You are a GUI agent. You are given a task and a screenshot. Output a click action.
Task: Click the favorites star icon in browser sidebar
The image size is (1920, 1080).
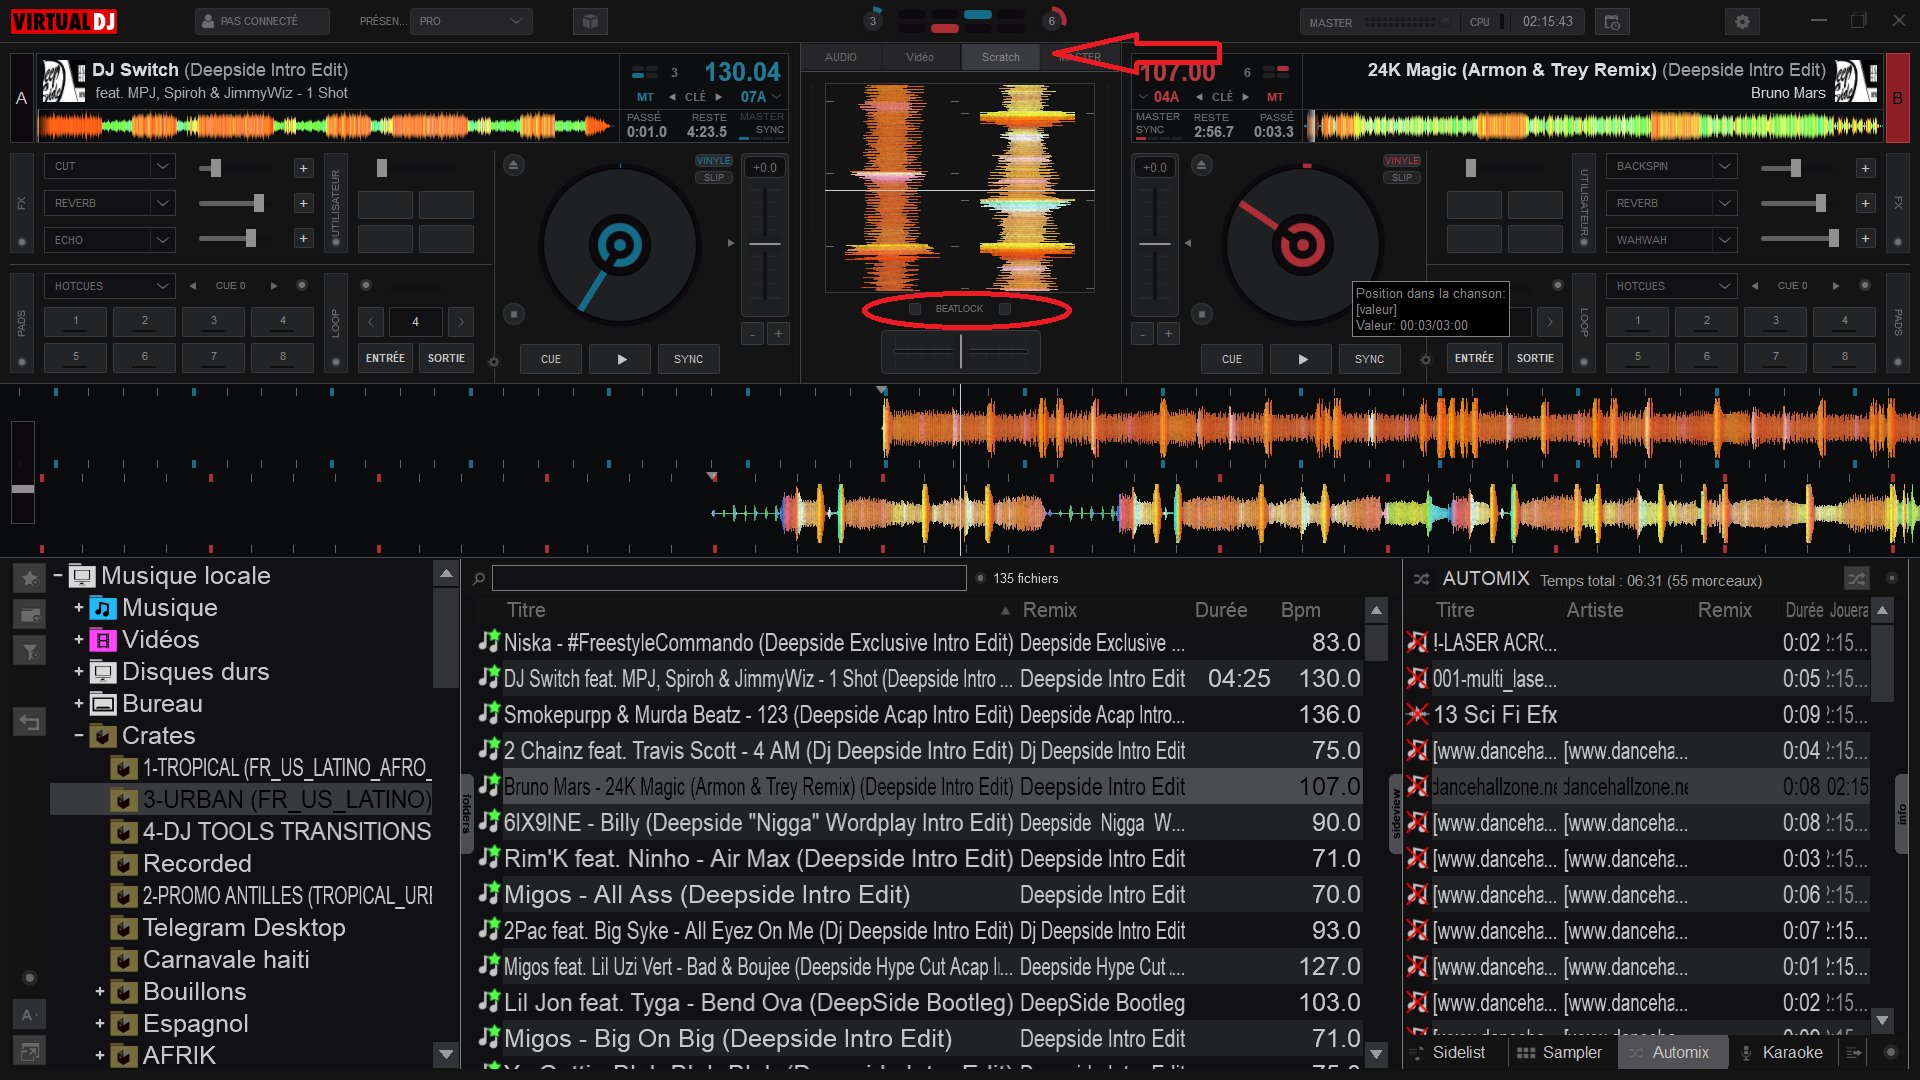pyautogui.click(x=30, y=578)
